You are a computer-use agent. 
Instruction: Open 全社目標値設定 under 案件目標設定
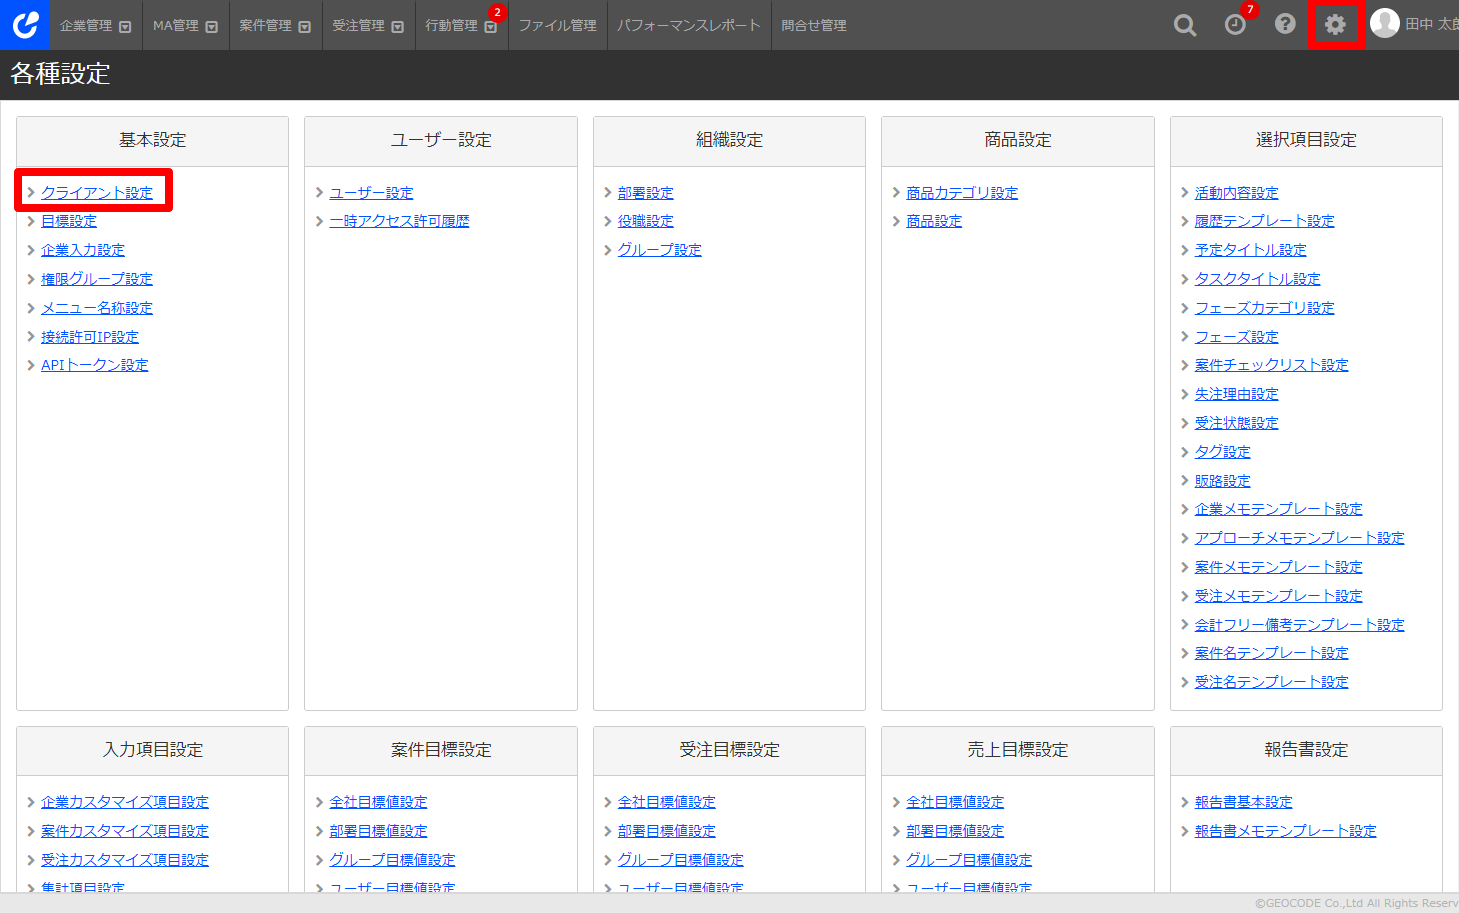click(x=378, y=802)
